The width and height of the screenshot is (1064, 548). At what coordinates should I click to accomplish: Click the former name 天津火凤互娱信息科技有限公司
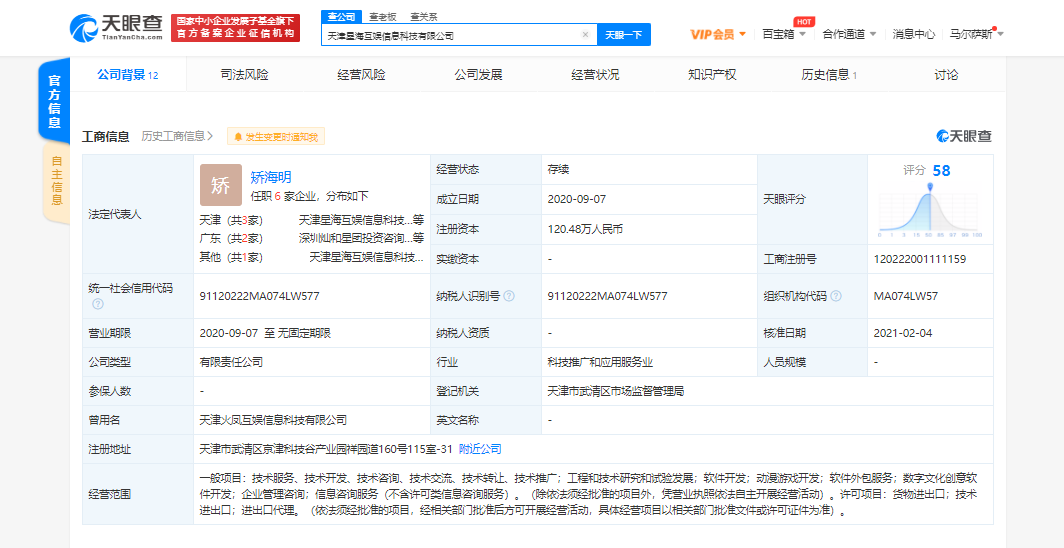point(273,420)
